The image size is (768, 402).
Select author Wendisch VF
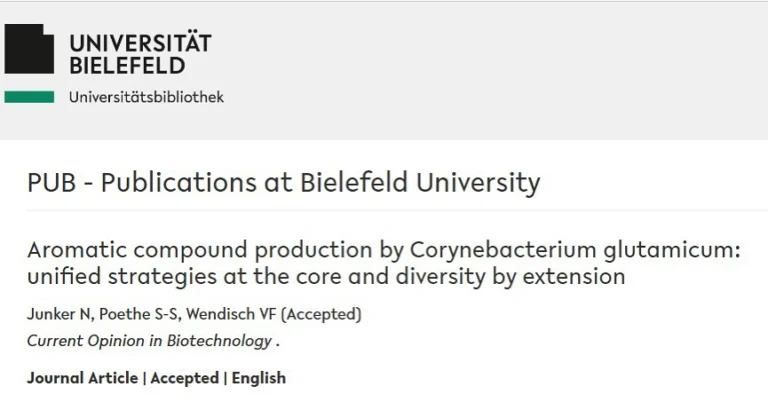click(231, 314)
